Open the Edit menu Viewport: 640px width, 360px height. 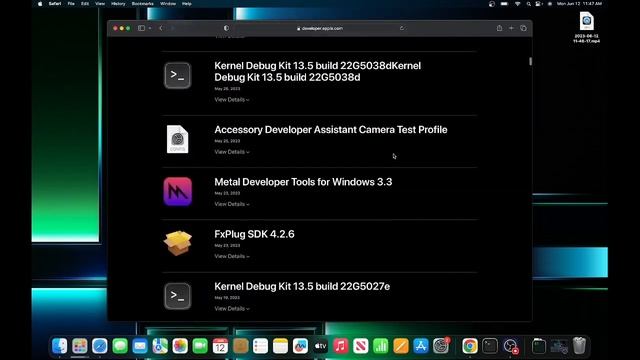point(85,4)
